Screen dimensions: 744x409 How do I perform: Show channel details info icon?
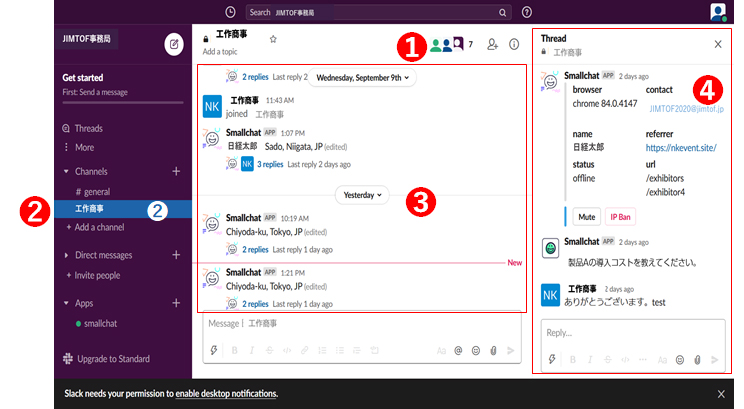(x=514, y=45)
